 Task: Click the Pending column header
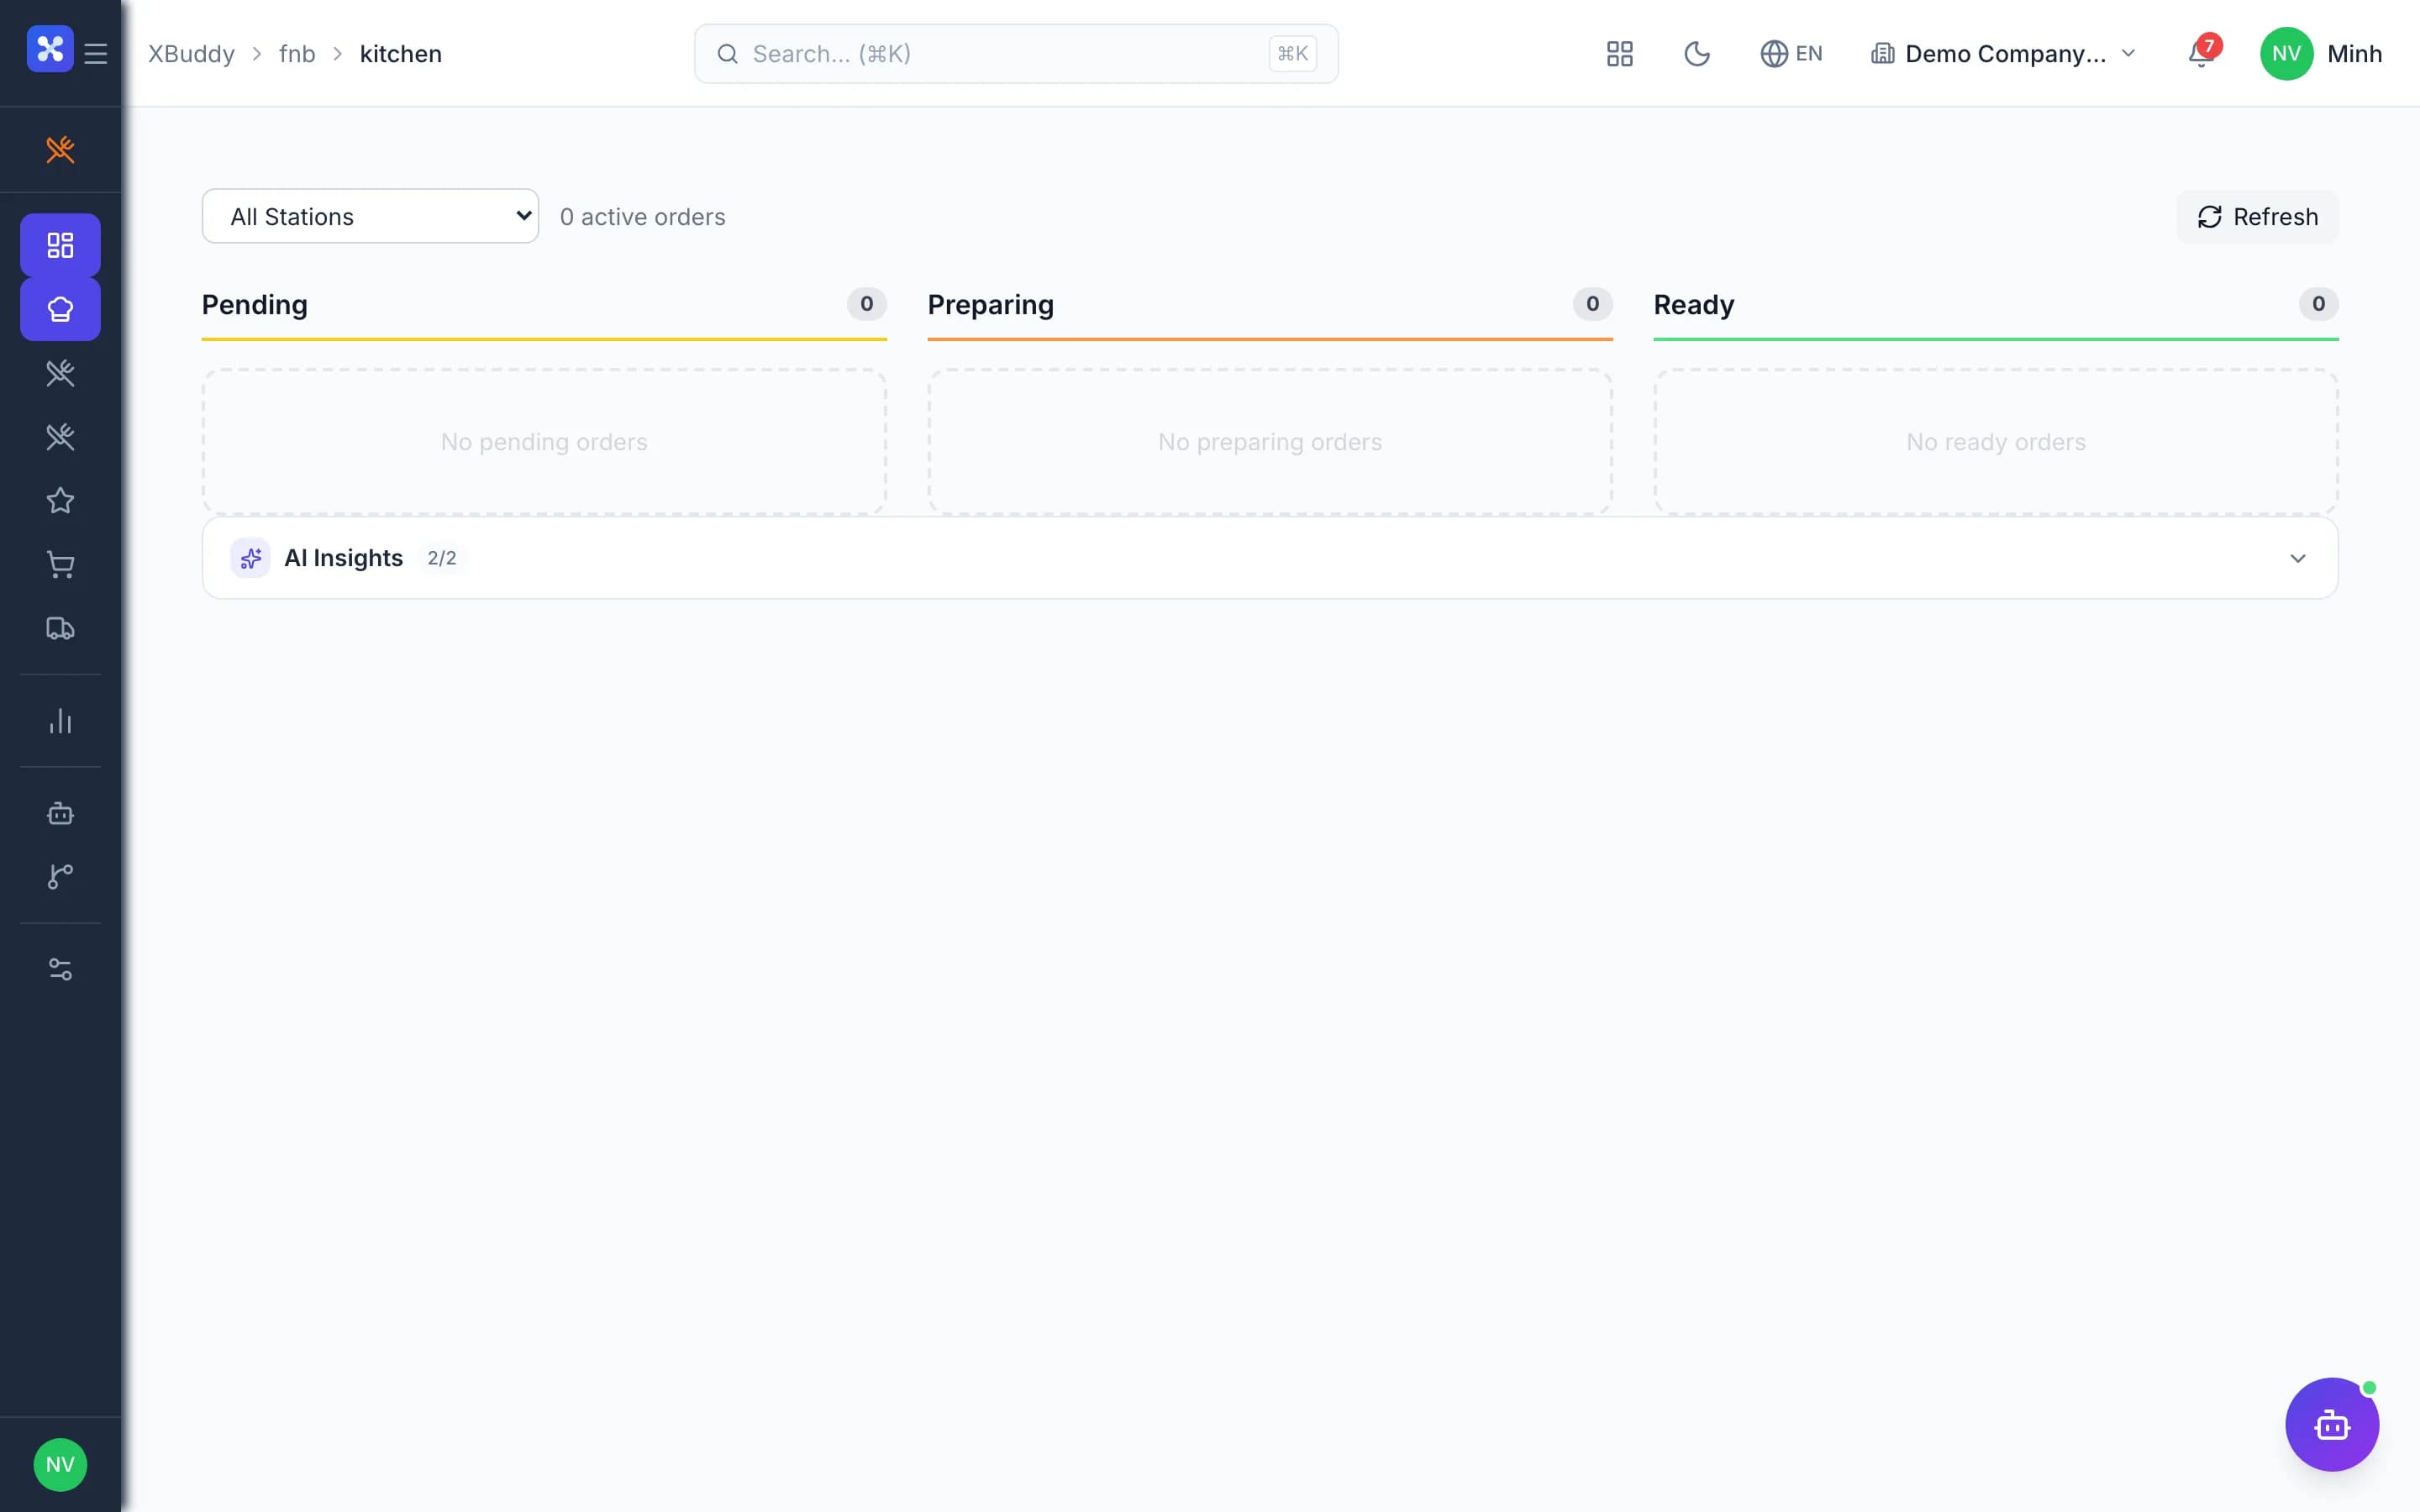[x=254, y=304]
